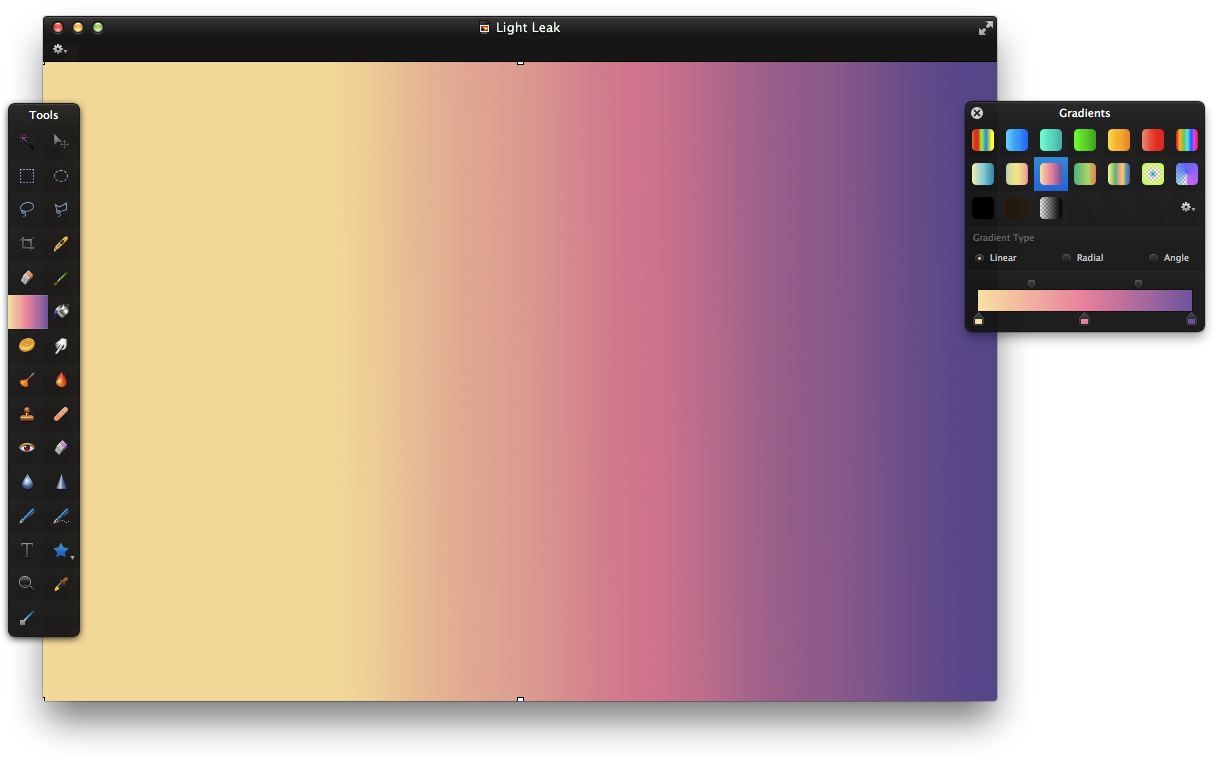Select the Brush tool
This screenshot has height=760, width=1216.
point(61,278)
